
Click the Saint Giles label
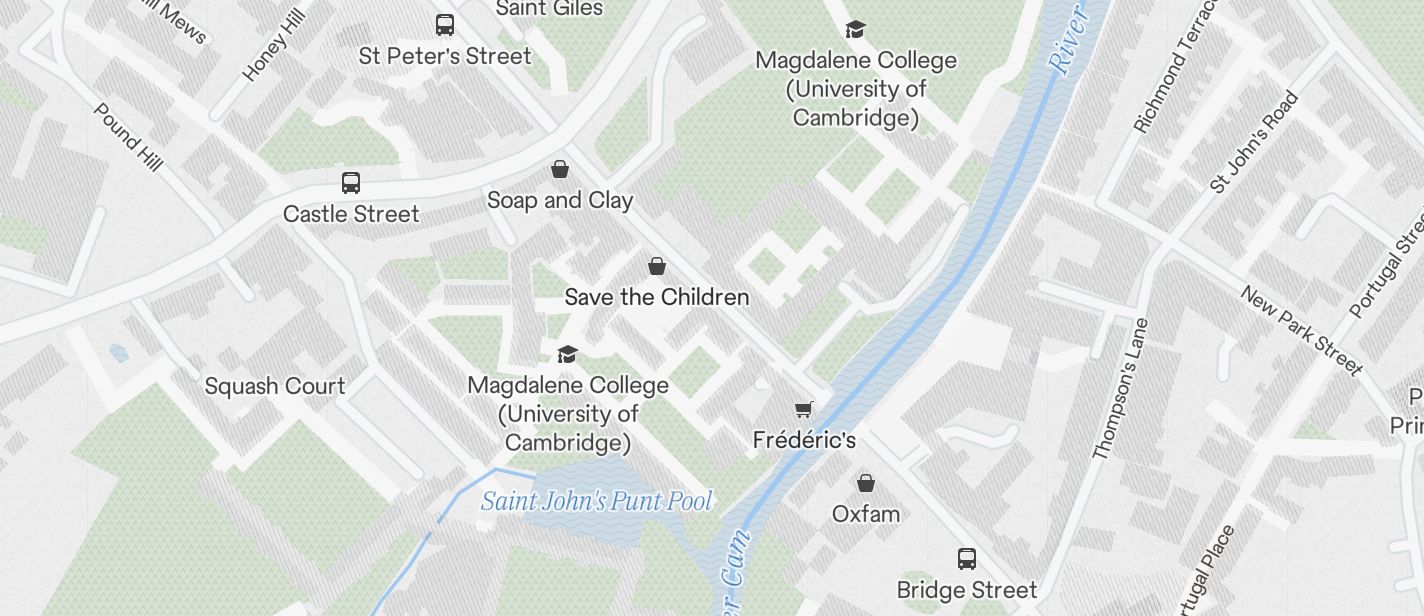coord(550,8)
